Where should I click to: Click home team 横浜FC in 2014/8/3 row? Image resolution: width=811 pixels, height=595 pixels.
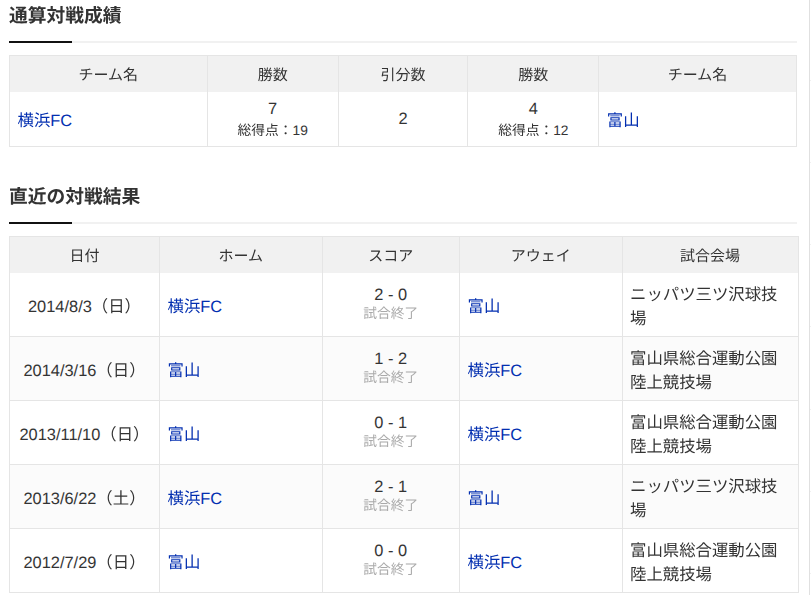[x=194, y=306]
